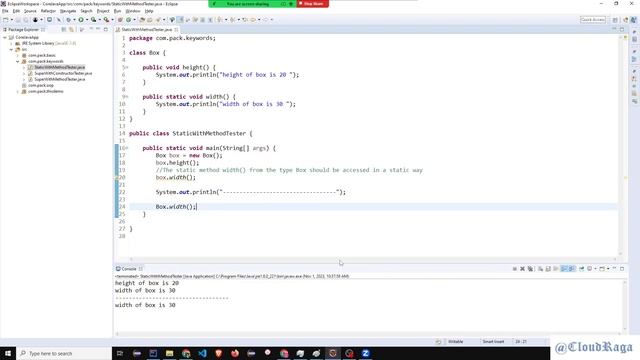
Task: Select the com.pack.oop package
Action: point(40,85)
